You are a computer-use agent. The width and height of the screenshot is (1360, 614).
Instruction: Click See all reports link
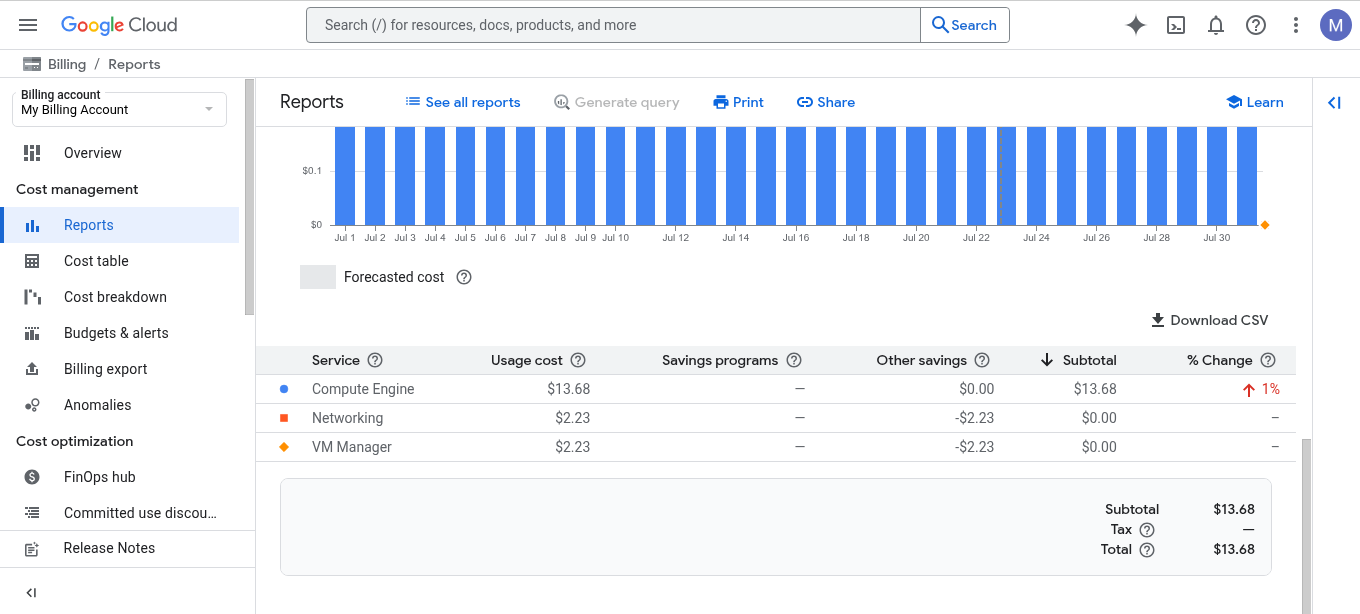[463, 102]
